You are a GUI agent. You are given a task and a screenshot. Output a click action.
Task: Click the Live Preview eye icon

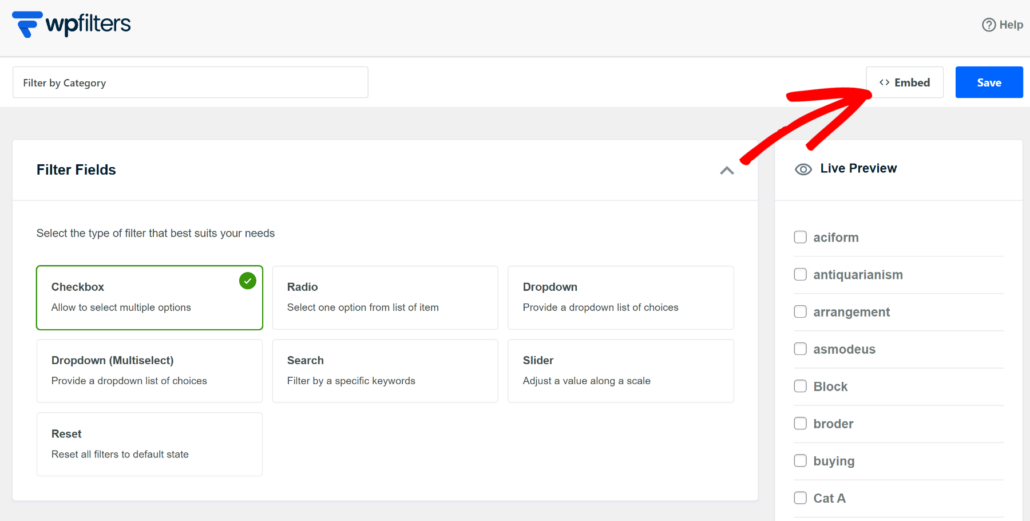(803, 169)
